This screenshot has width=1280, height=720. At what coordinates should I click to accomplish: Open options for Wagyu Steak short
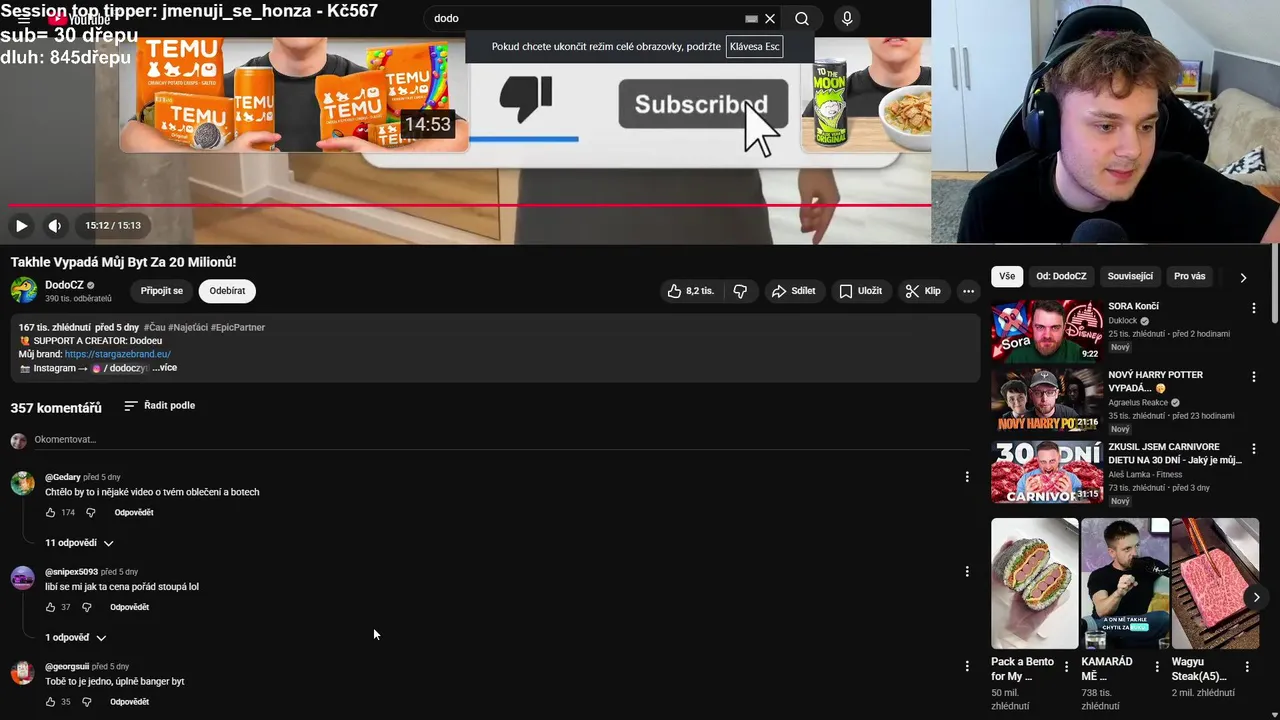coord(1247,667)
